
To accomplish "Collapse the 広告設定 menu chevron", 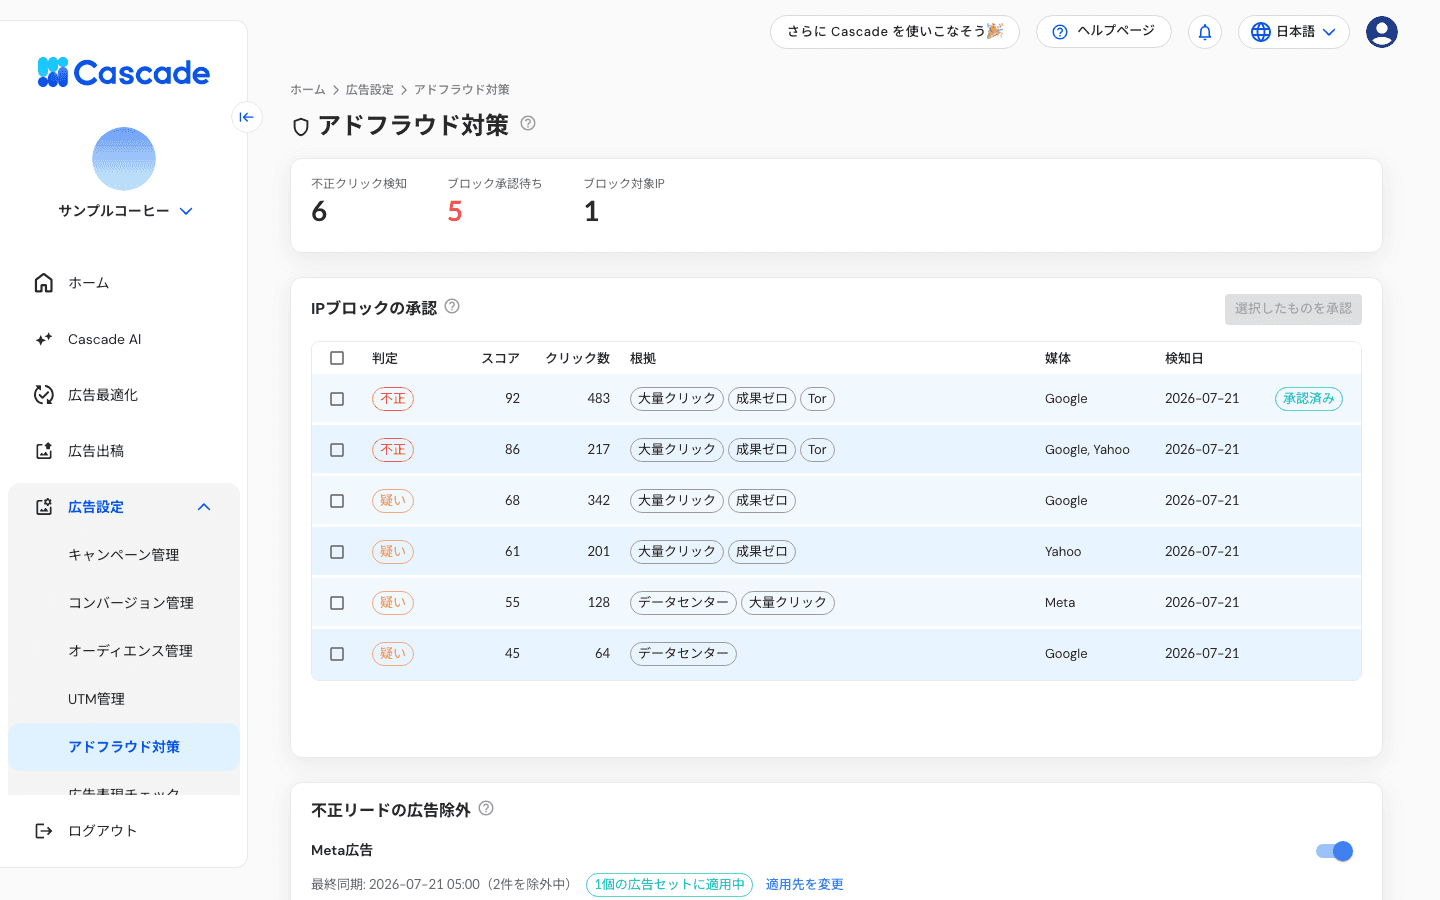I will [x=204, y=507].
